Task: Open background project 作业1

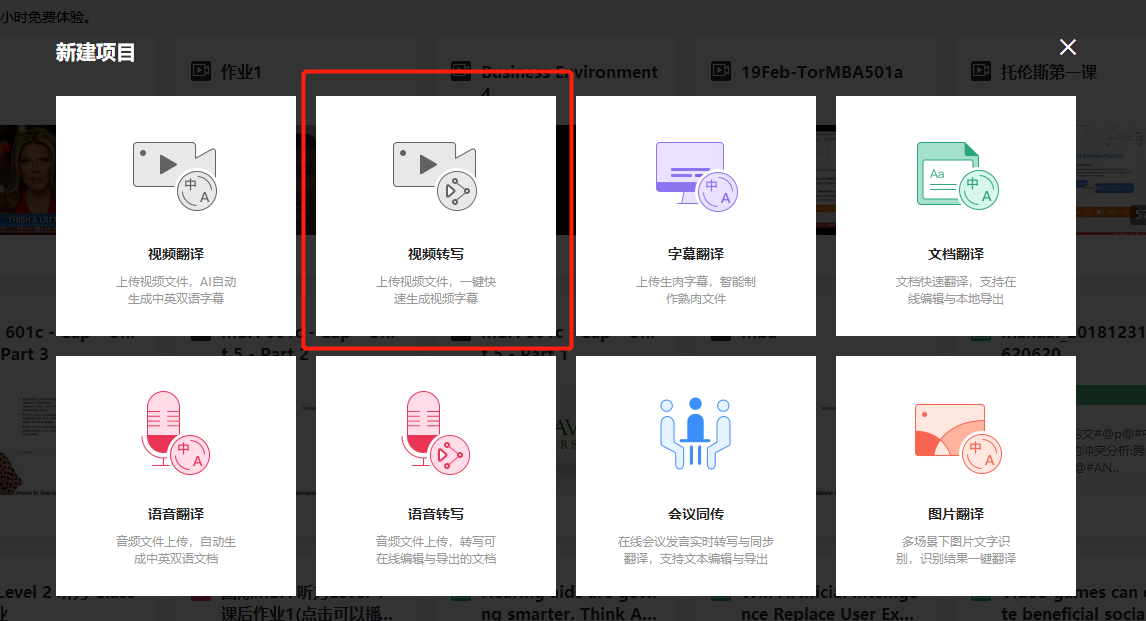Action: [x=241, y=72]
